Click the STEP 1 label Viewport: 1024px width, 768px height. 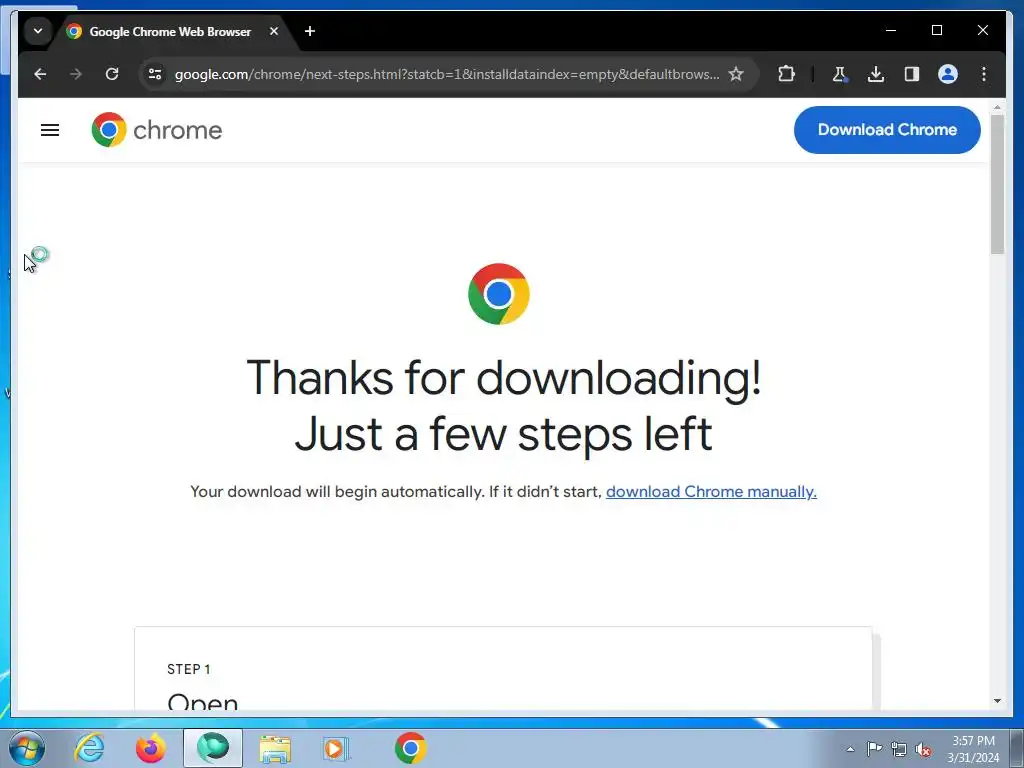[x=189, y=669]
